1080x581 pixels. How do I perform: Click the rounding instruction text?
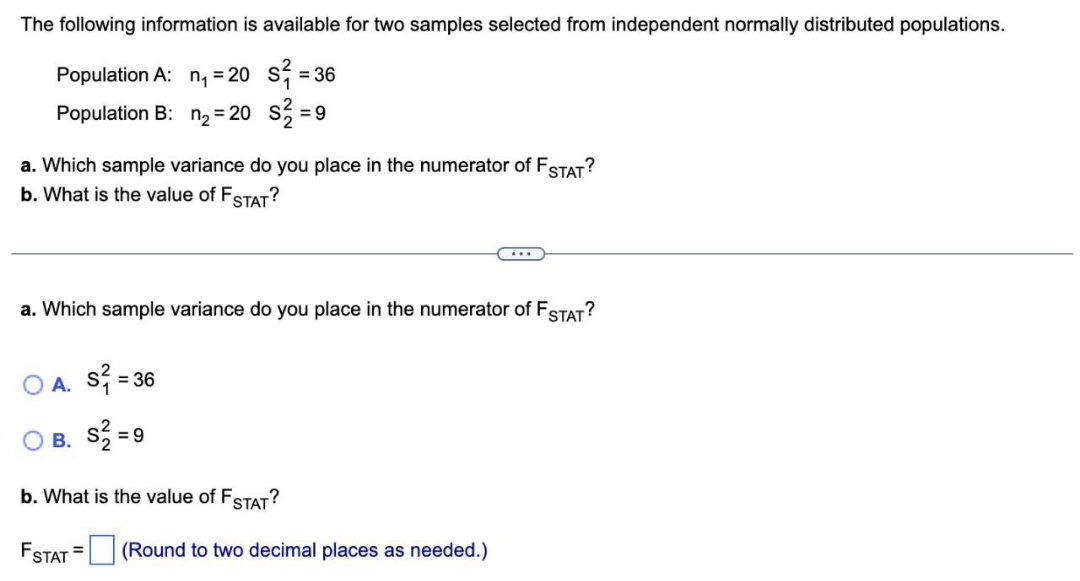pos(303,550)
